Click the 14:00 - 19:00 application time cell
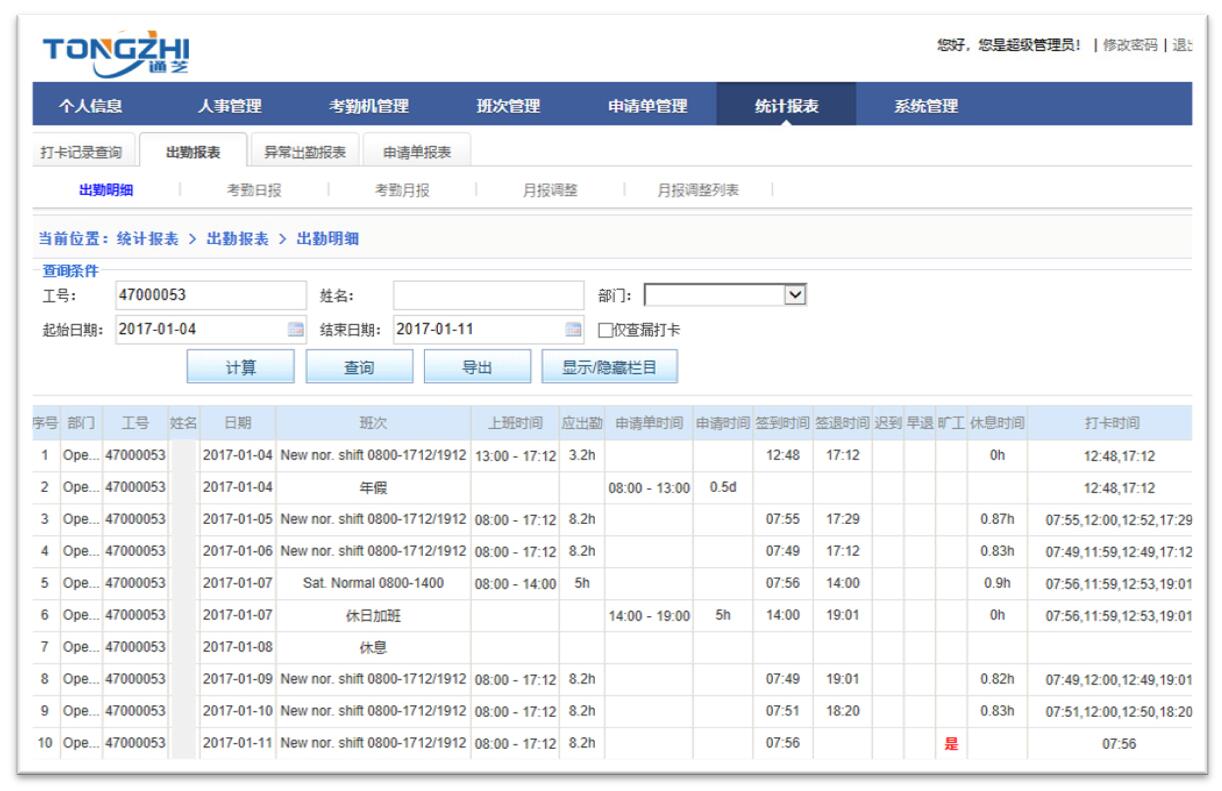Screen dimensions: 1222x791 click(x=649, y=616)
